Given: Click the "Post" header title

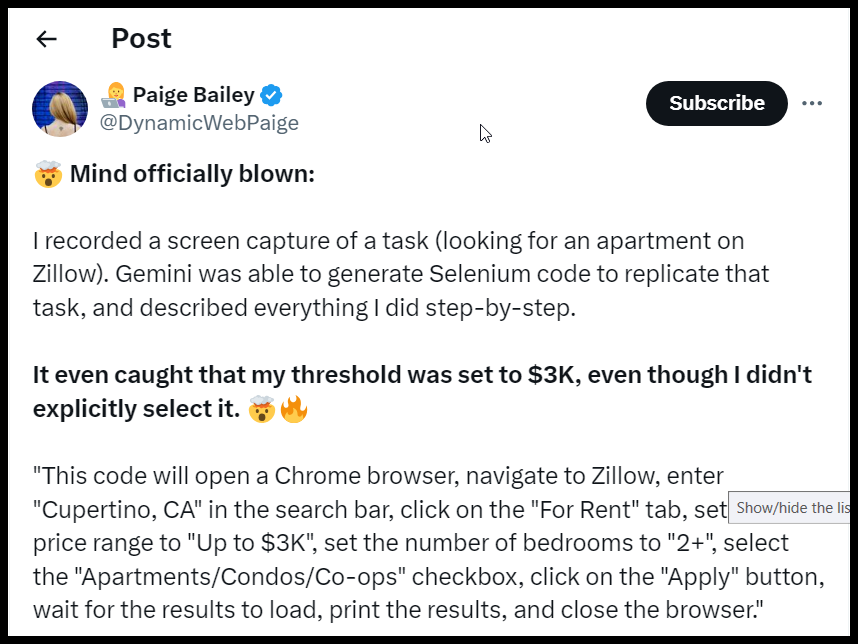Looking at the screenshot, I should [x=141, y=39].
